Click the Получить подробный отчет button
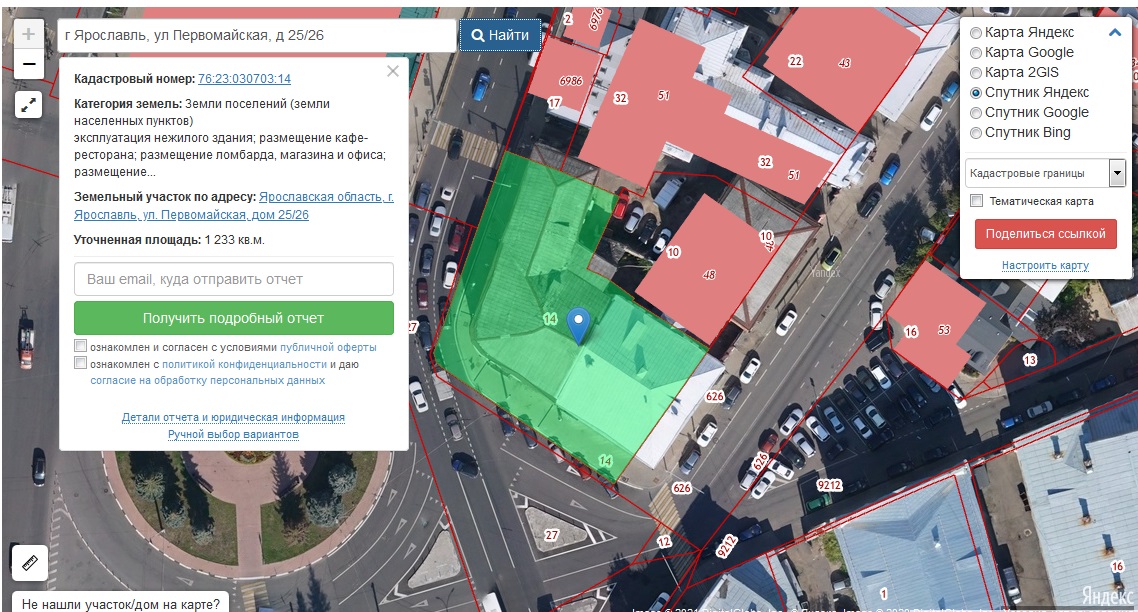This screenshot has width=1138, height=612. pos(234,318)
